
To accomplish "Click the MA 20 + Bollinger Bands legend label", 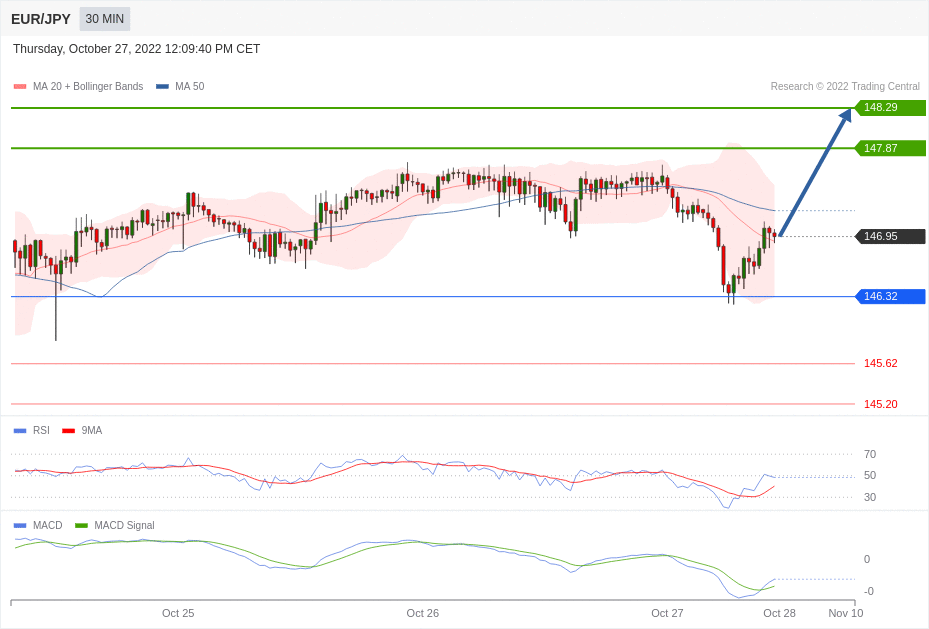I will 88,86.
